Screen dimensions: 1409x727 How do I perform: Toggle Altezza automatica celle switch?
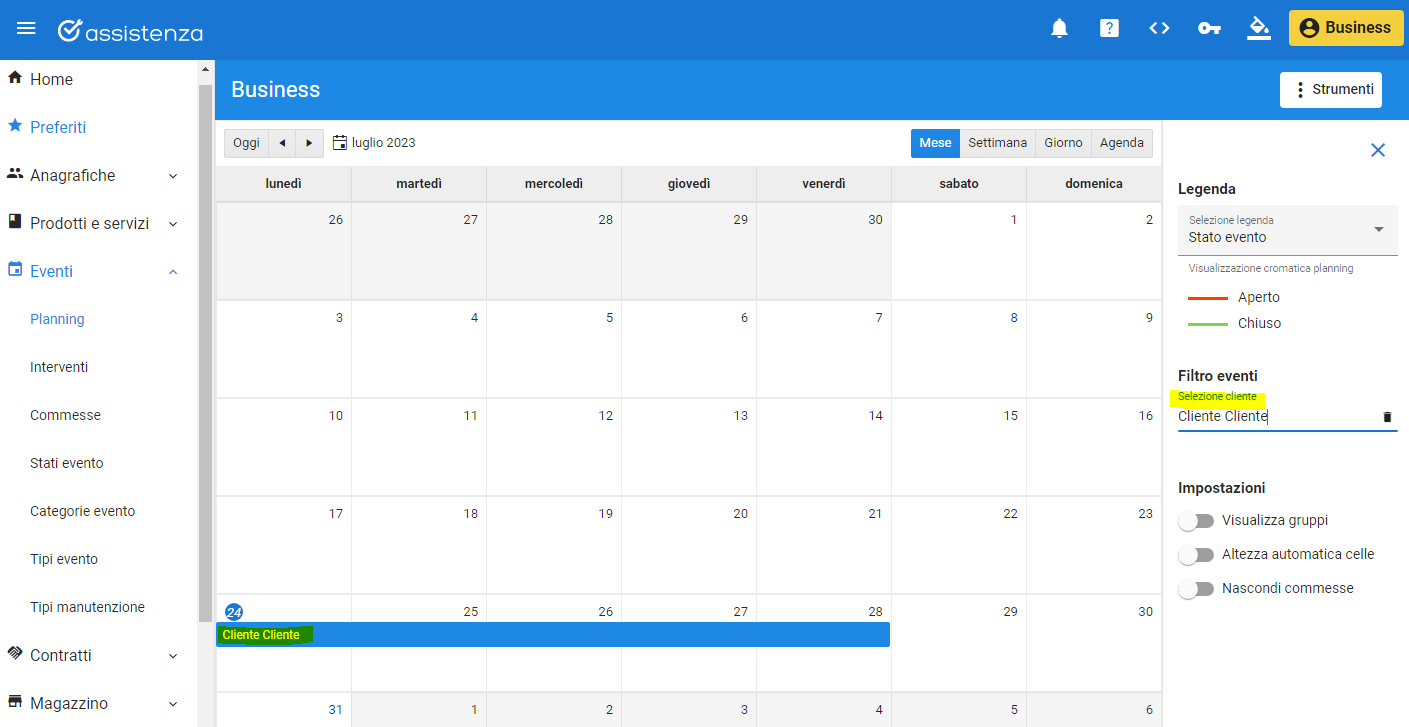[x=1196, y=555]
